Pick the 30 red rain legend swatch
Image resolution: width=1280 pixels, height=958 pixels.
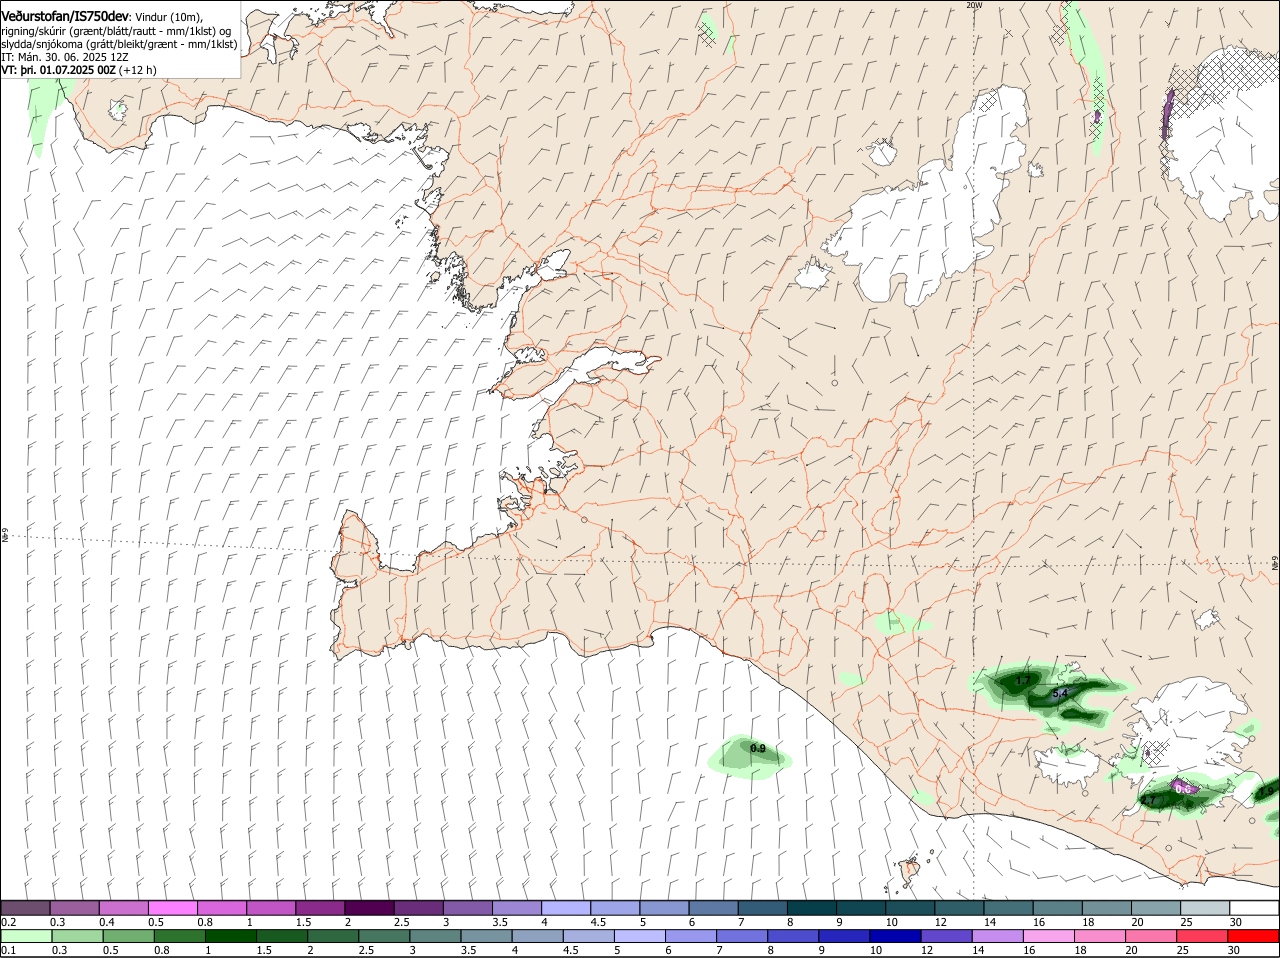[1253, 936]
